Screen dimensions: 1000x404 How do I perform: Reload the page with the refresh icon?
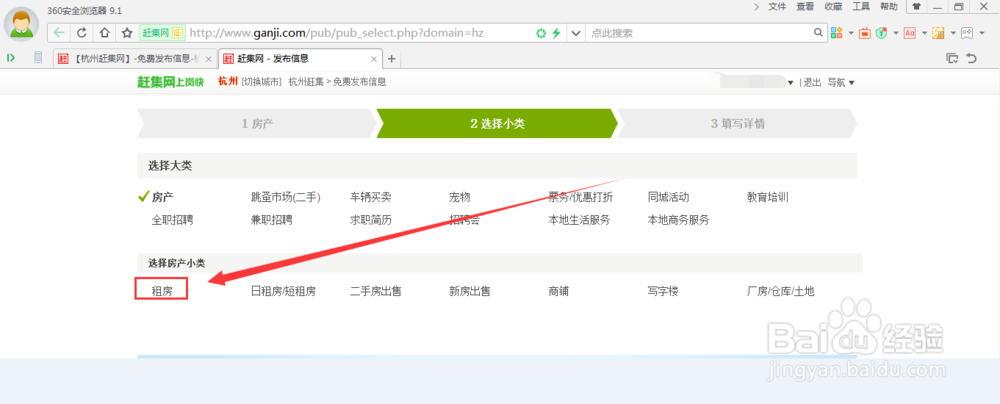(x=82, y=33)
